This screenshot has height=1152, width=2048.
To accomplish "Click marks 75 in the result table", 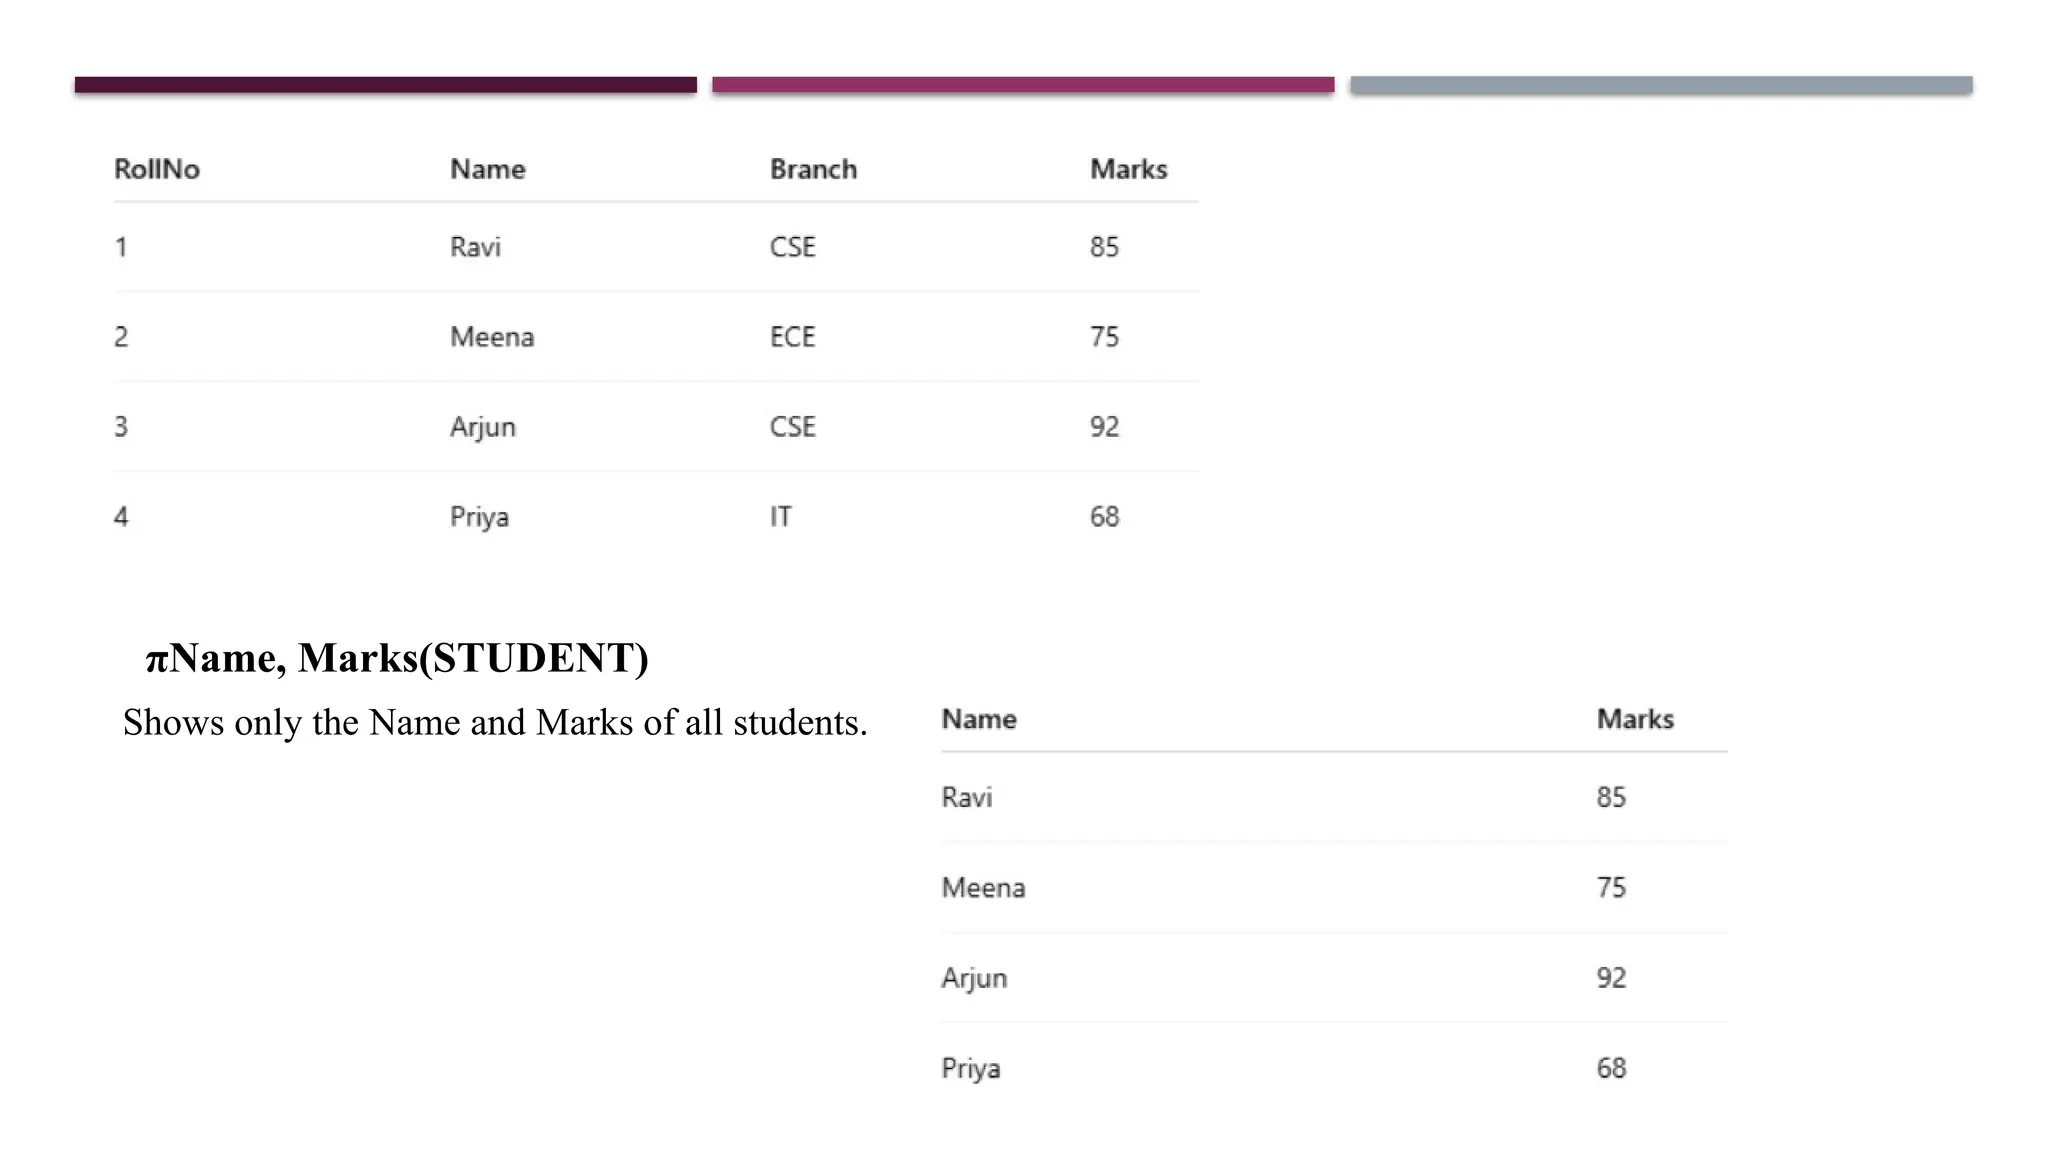I will point(1611,888).
